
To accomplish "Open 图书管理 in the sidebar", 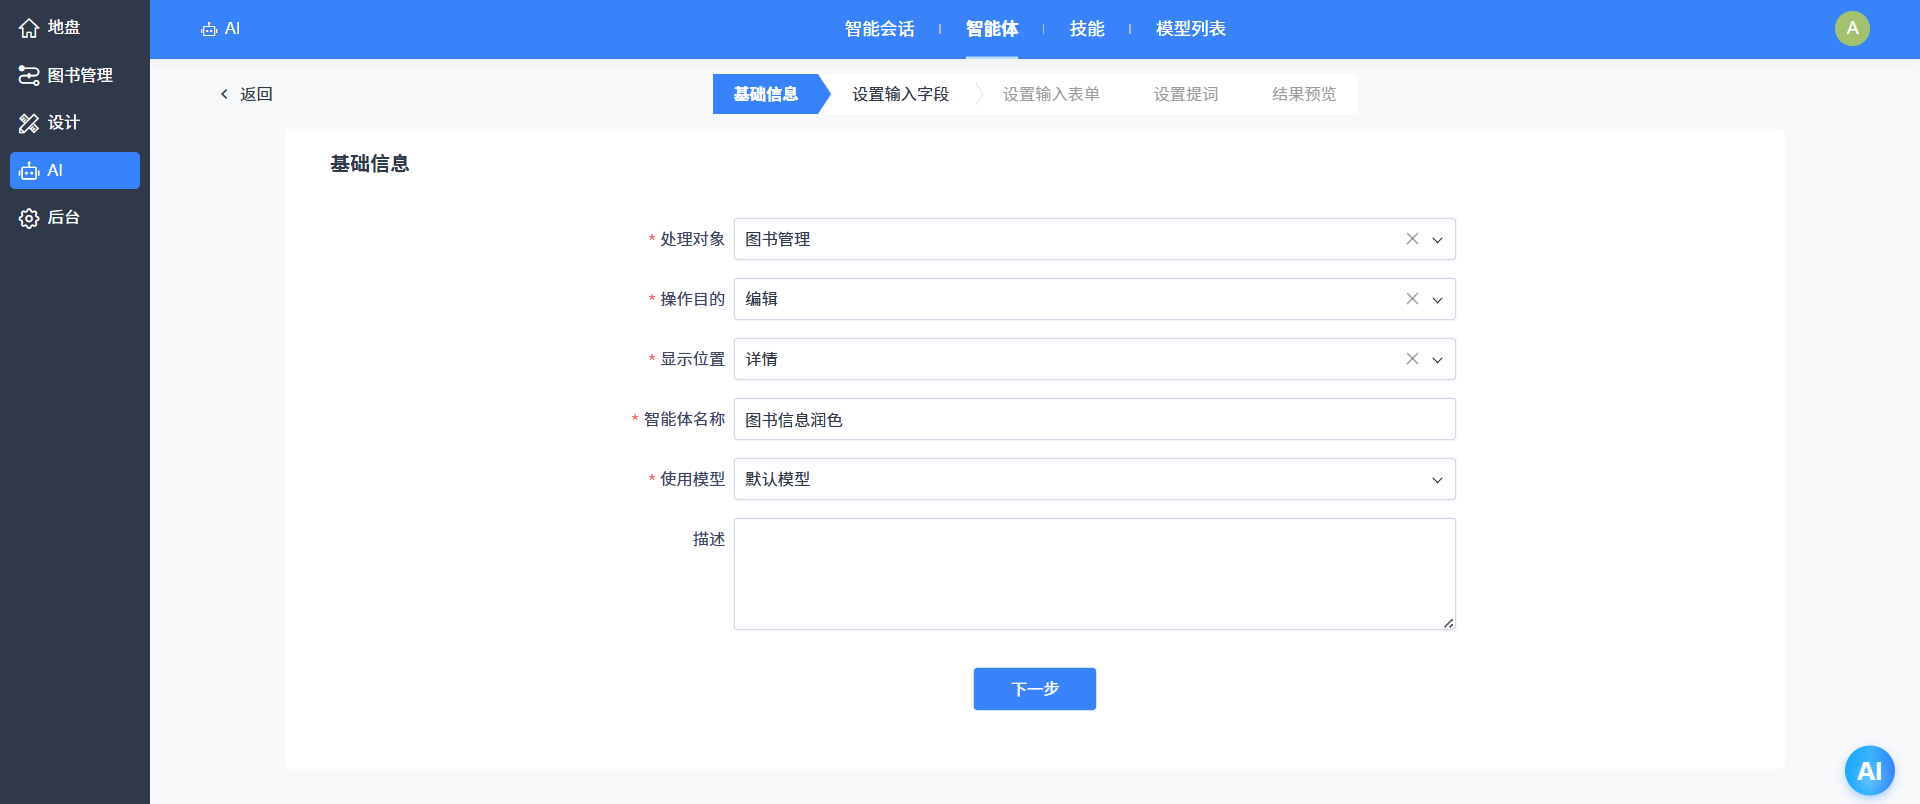I will (x=75, y=75).
